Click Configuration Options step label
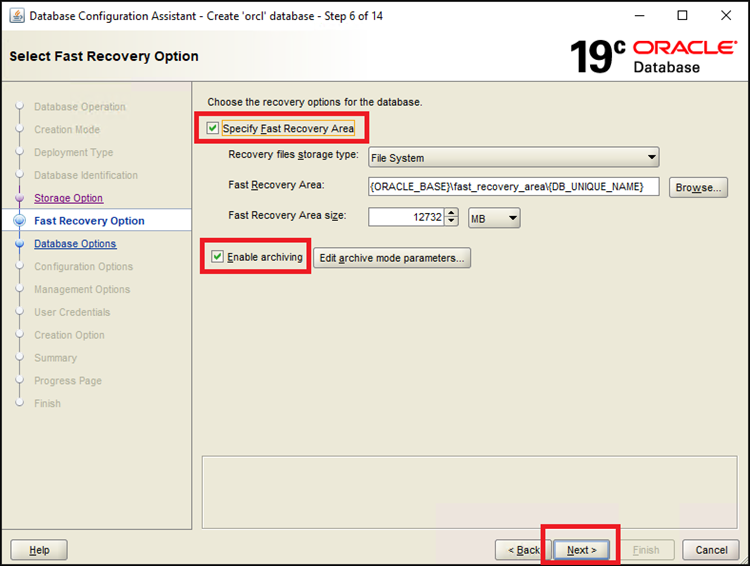750x566 pixels. point(84,266)
